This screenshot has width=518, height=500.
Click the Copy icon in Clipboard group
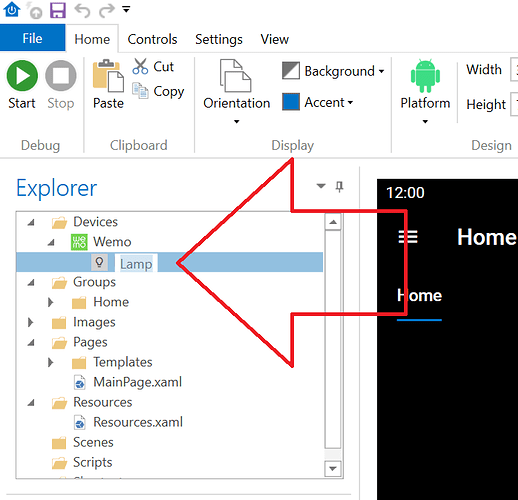[140, 91]
